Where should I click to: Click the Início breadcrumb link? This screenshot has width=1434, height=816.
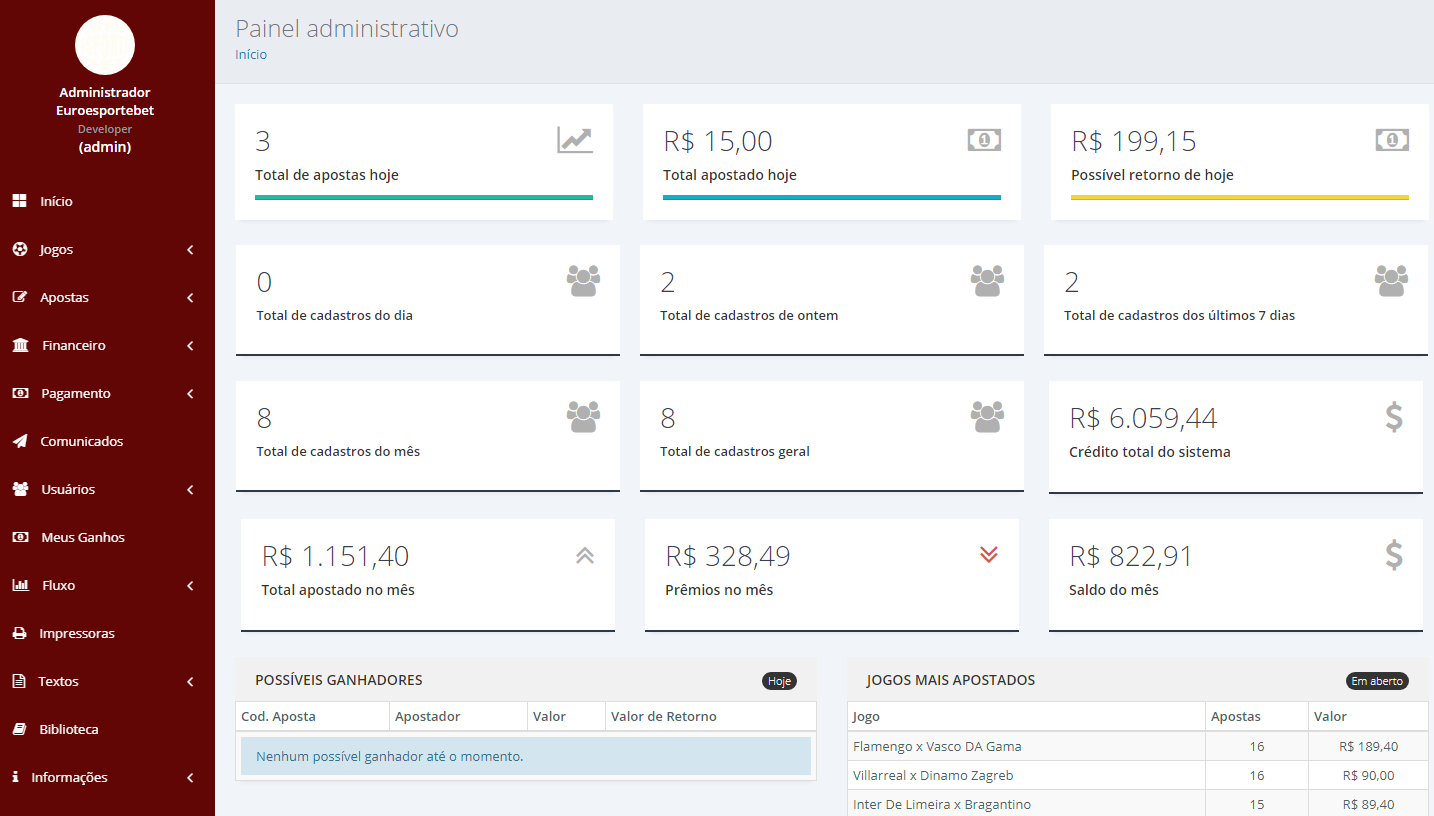(x=251, y=55)
